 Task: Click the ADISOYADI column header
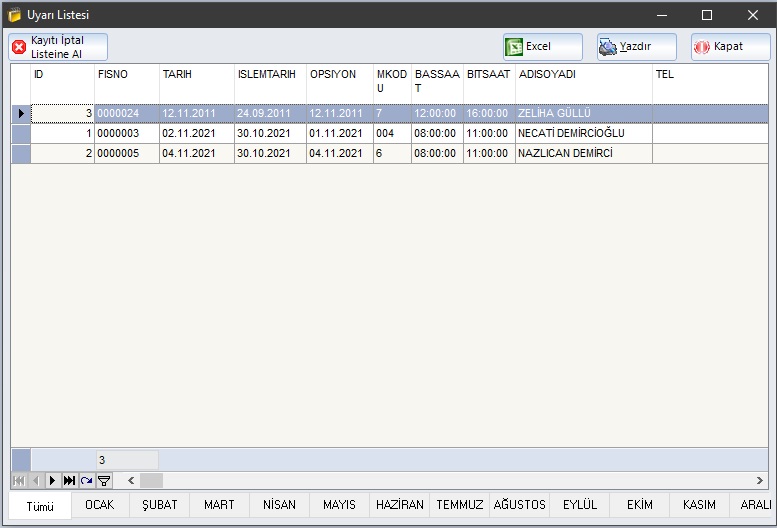pyautogui.click(x=583, y=74)
